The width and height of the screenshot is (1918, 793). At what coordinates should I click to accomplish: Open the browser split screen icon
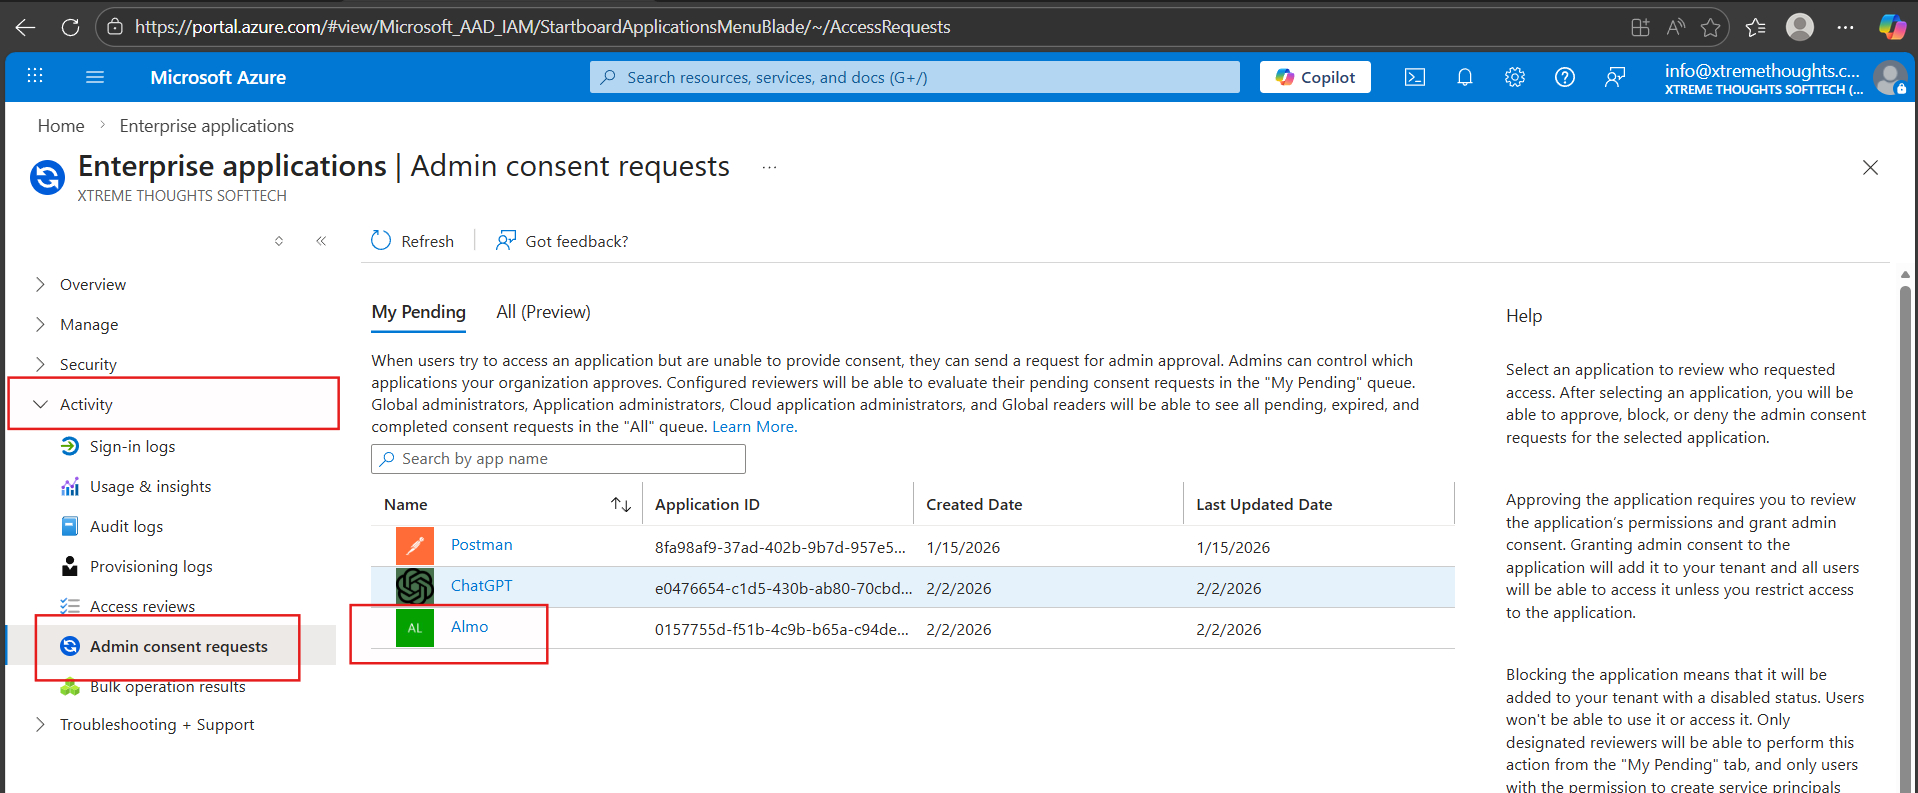pos(1640,27)
